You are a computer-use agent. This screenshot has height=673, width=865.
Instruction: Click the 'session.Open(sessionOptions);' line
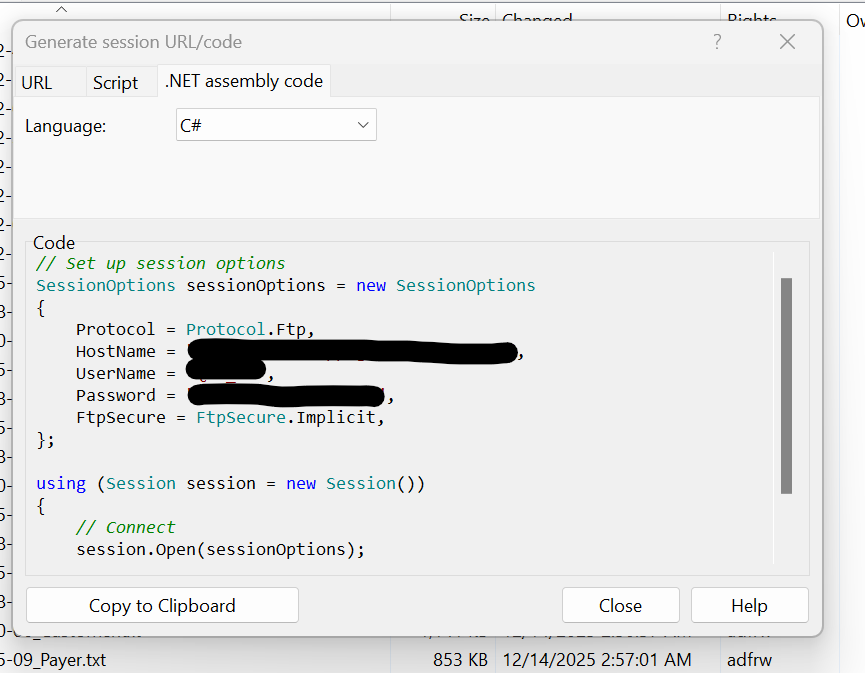pos(220,549)
